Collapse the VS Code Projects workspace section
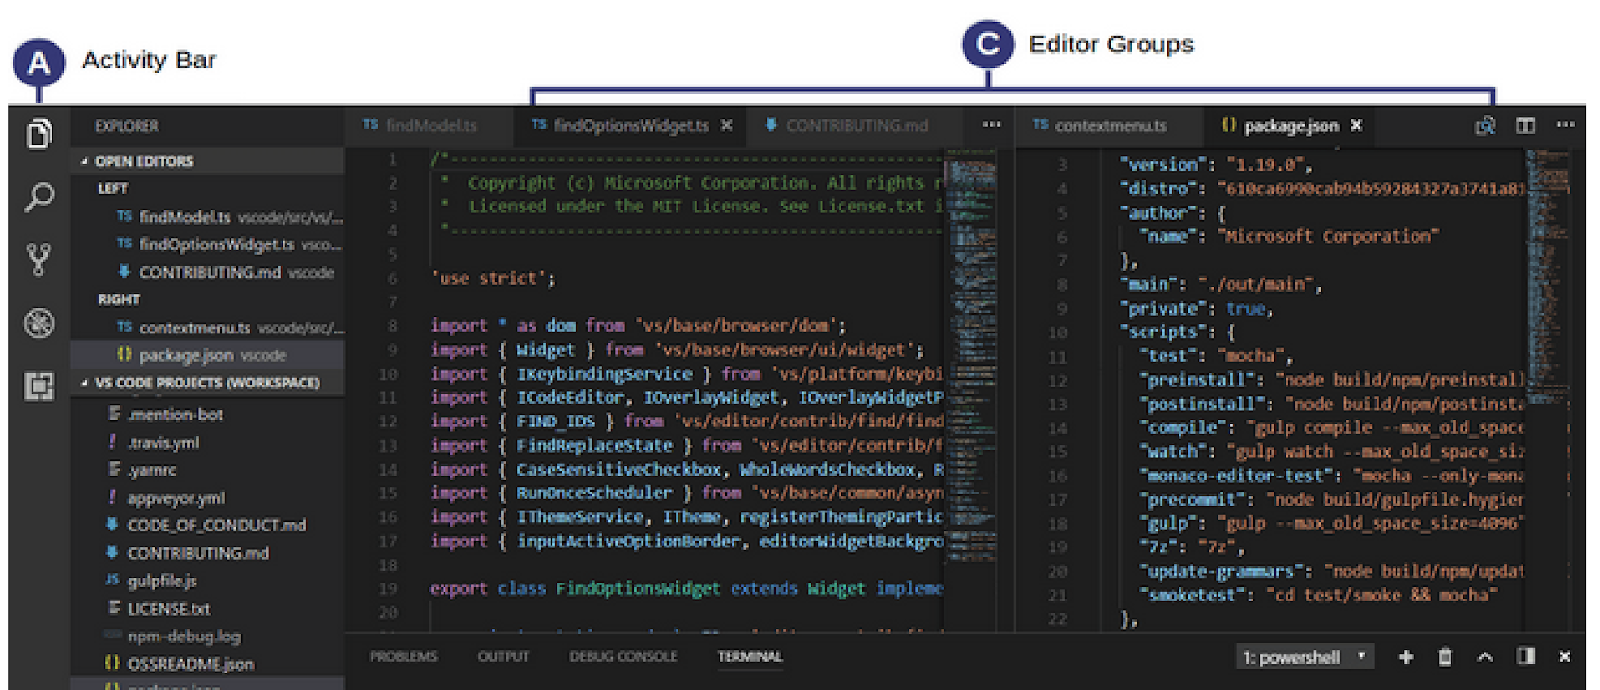This screenshot has width=1600, height=690. [x=206, y=383]
